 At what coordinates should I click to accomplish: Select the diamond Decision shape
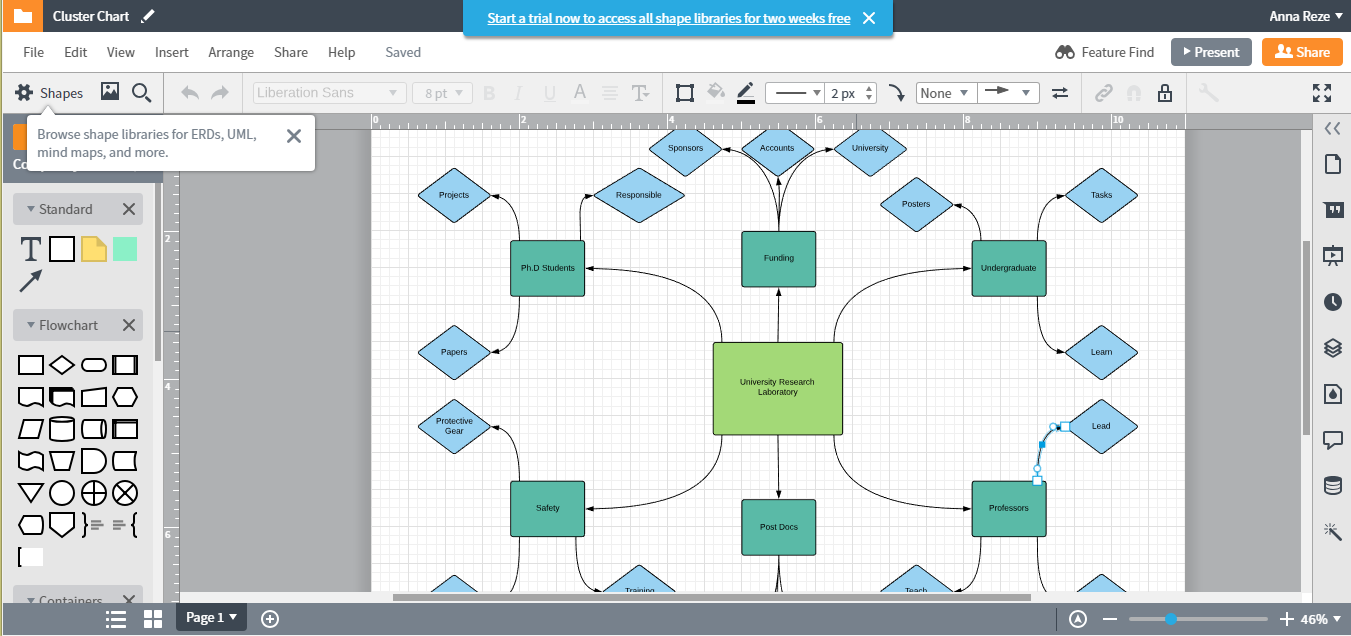(62, 365)
